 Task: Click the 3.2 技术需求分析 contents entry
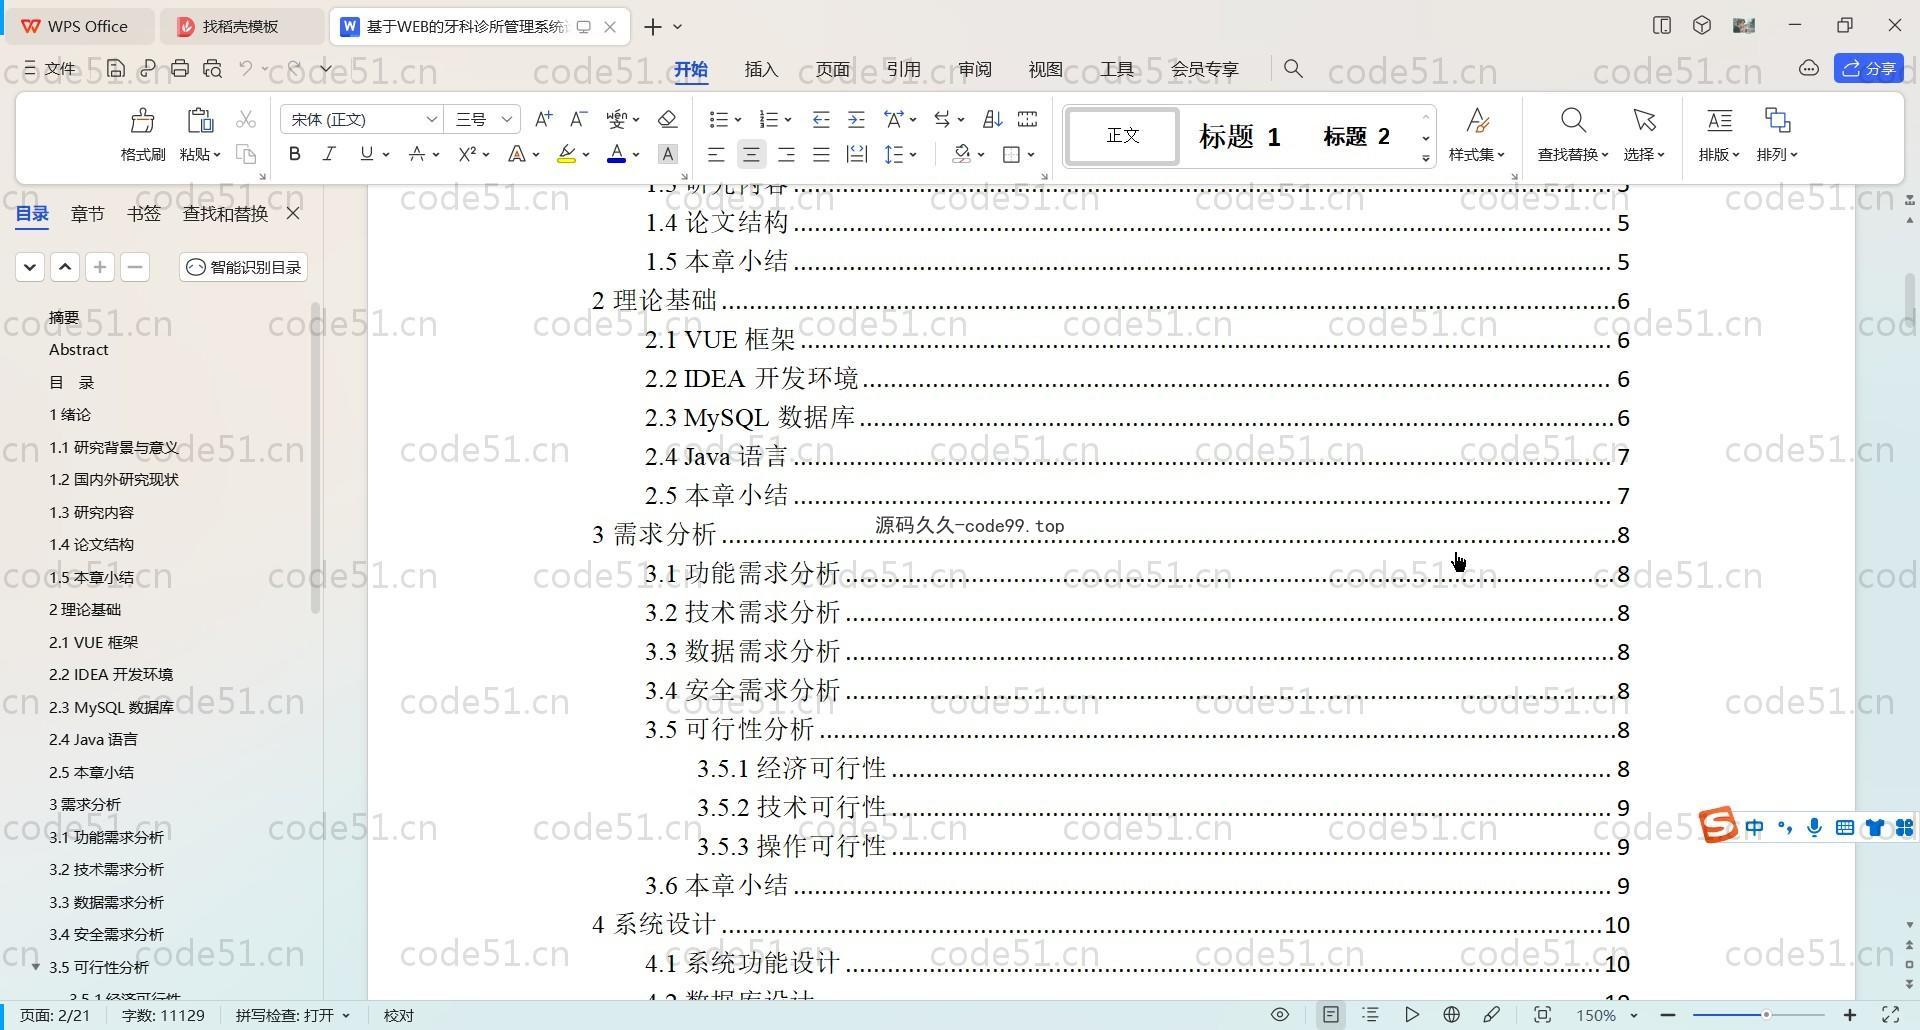click(1137, 613)
